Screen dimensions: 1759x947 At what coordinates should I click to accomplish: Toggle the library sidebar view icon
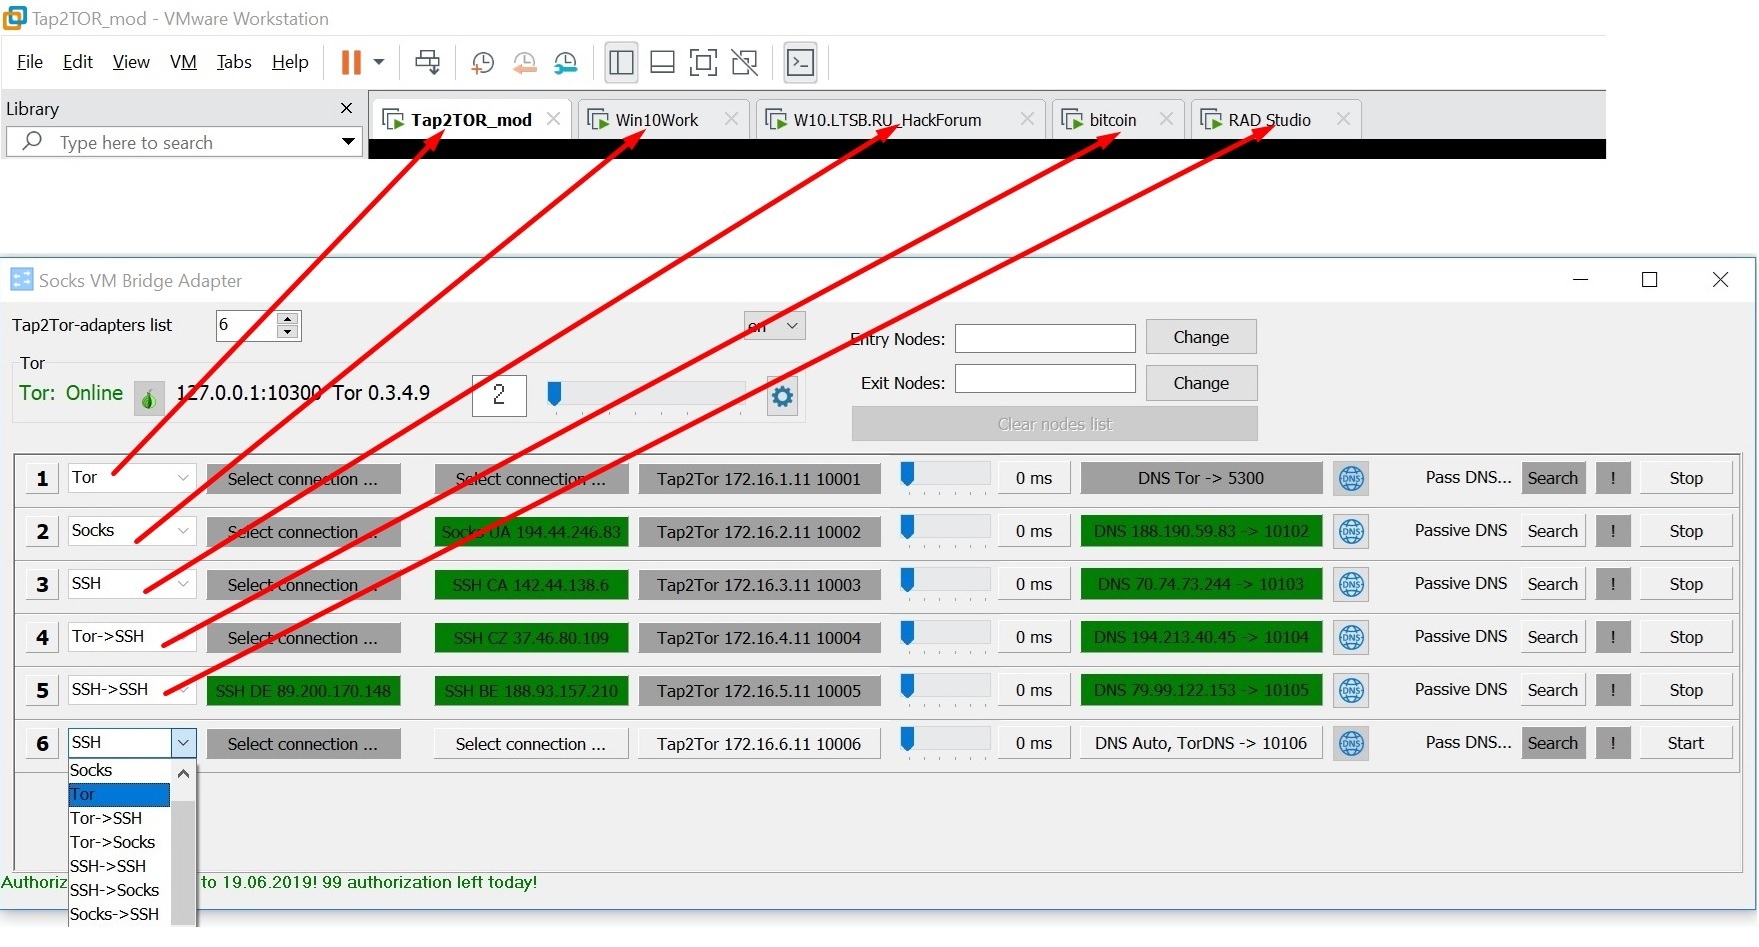coord(621,63)
